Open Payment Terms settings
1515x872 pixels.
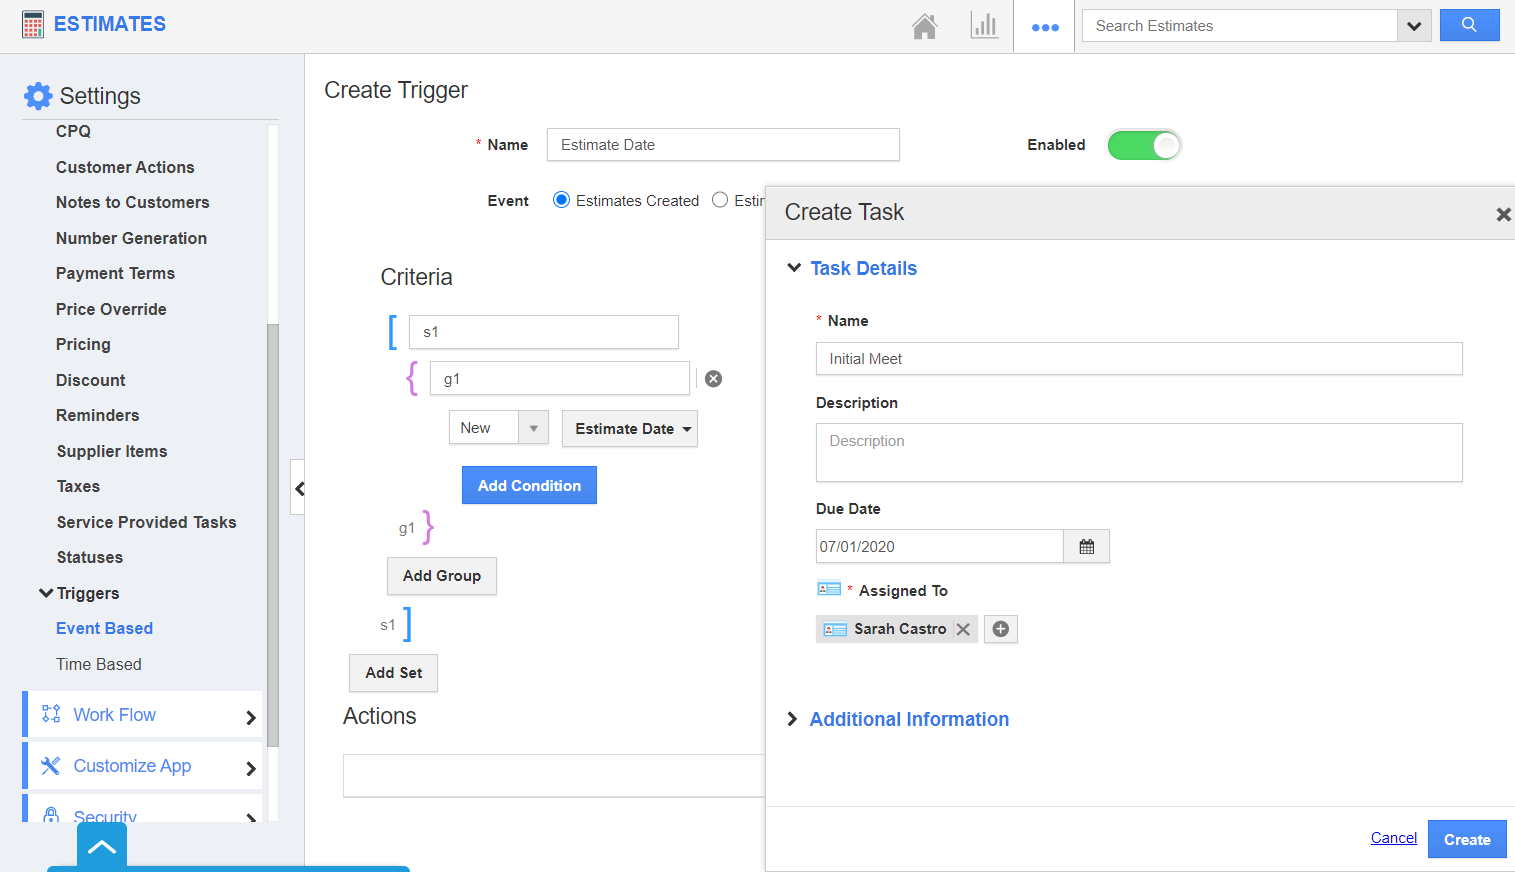(115, 273)
